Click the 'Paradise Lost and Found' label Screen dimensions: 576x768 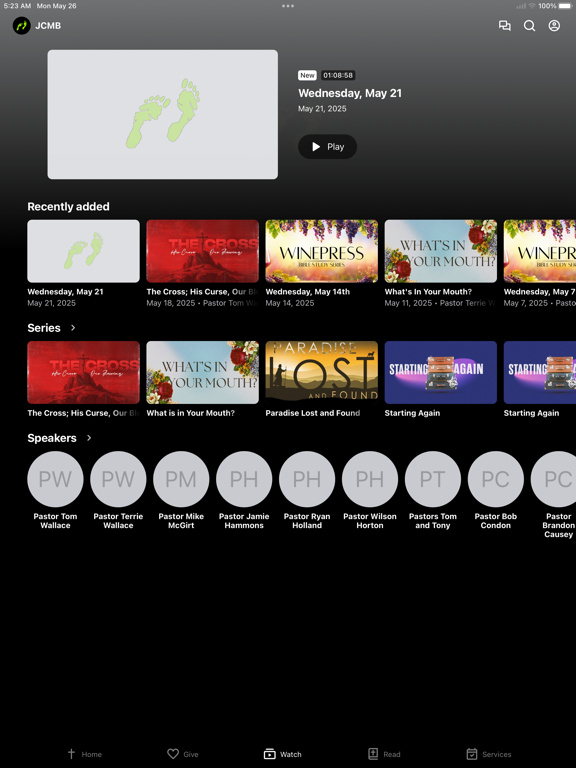312,413
